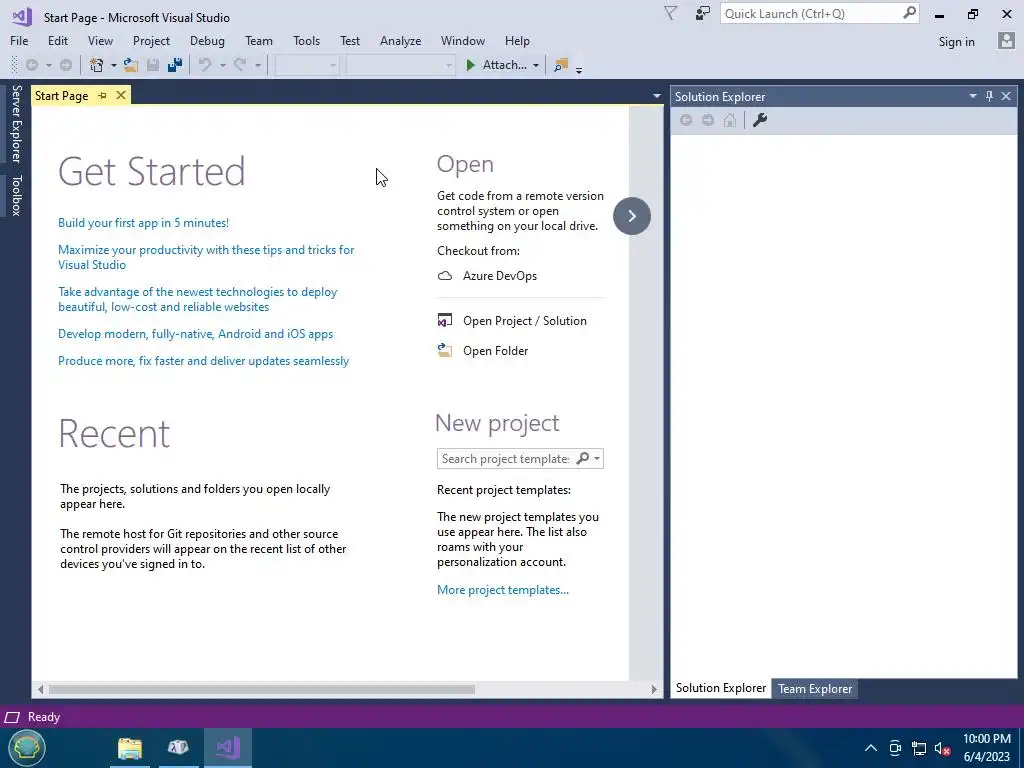Click the volume muted tray icon

[x=942, y=748]
